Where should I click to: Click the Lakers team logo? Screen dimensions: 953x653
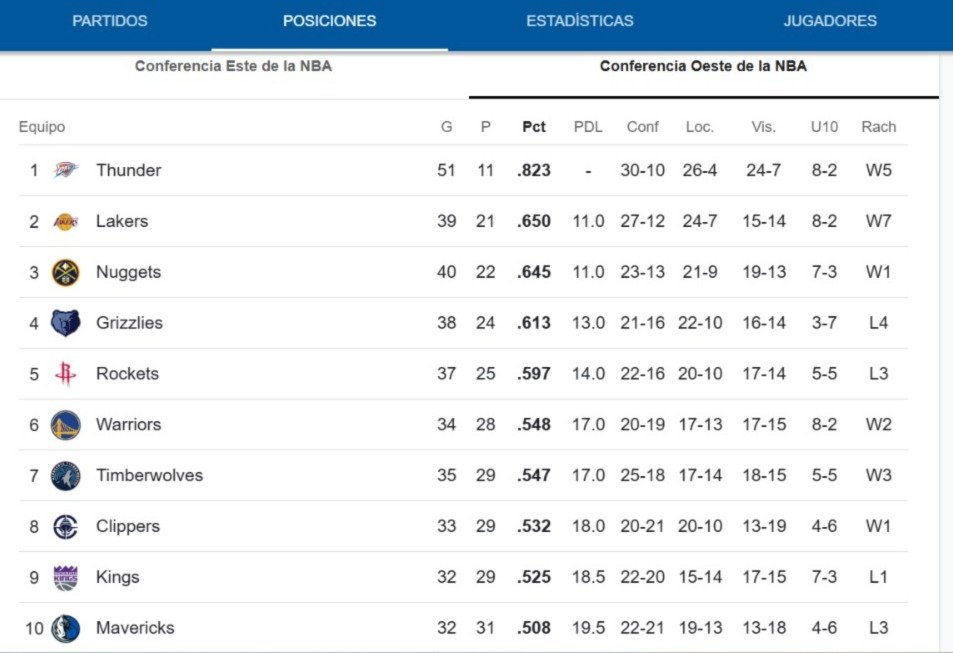pyautogui.click(x=66, y=221)
